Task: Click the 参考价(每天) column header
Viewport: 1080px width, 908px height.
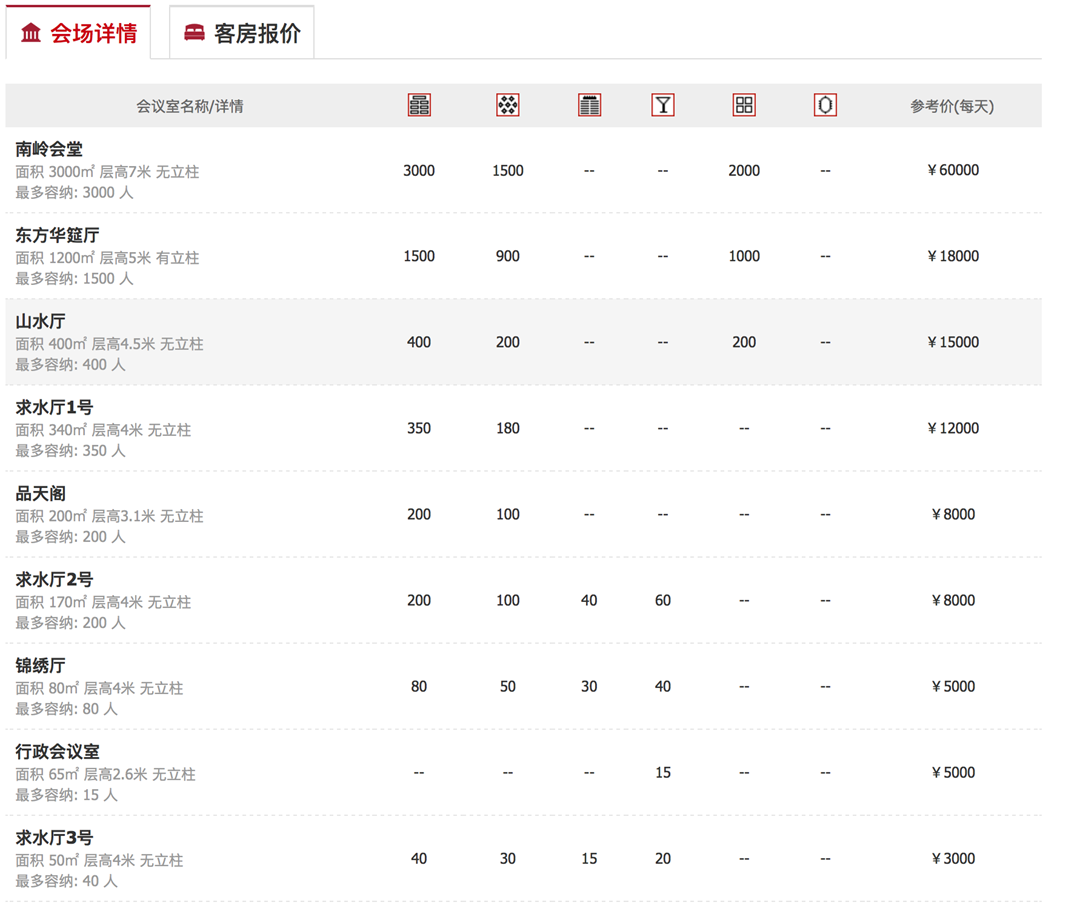Action: tap(952, 106)
